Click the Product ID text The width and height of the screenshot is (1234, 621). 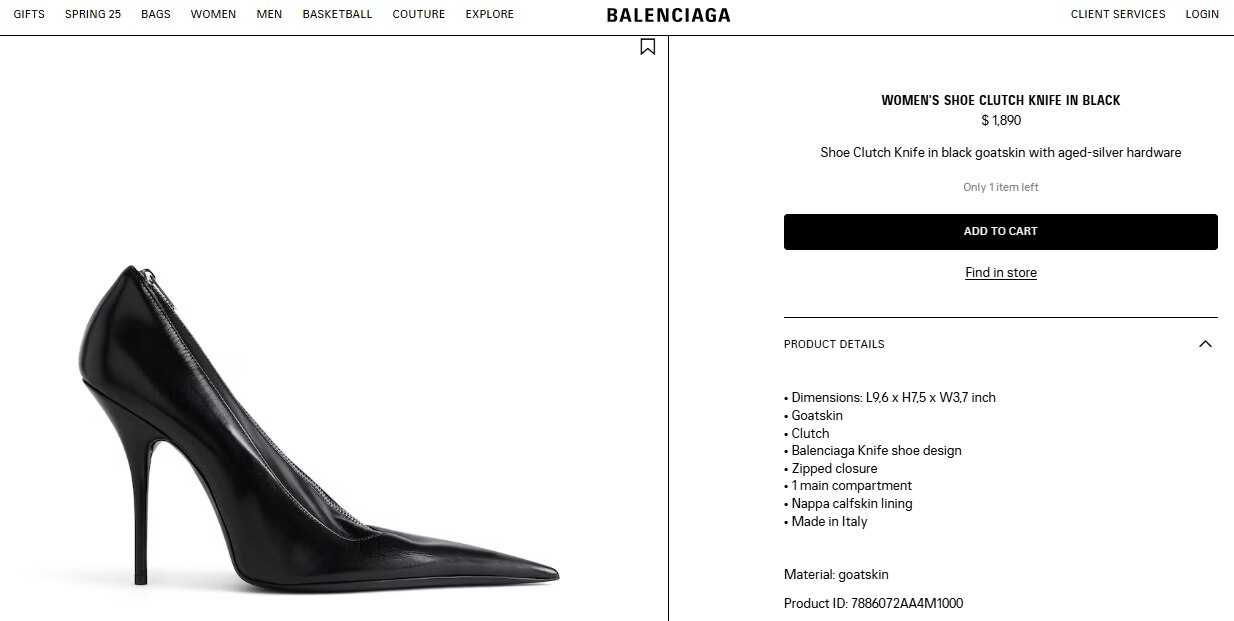(x=874, y=603)
